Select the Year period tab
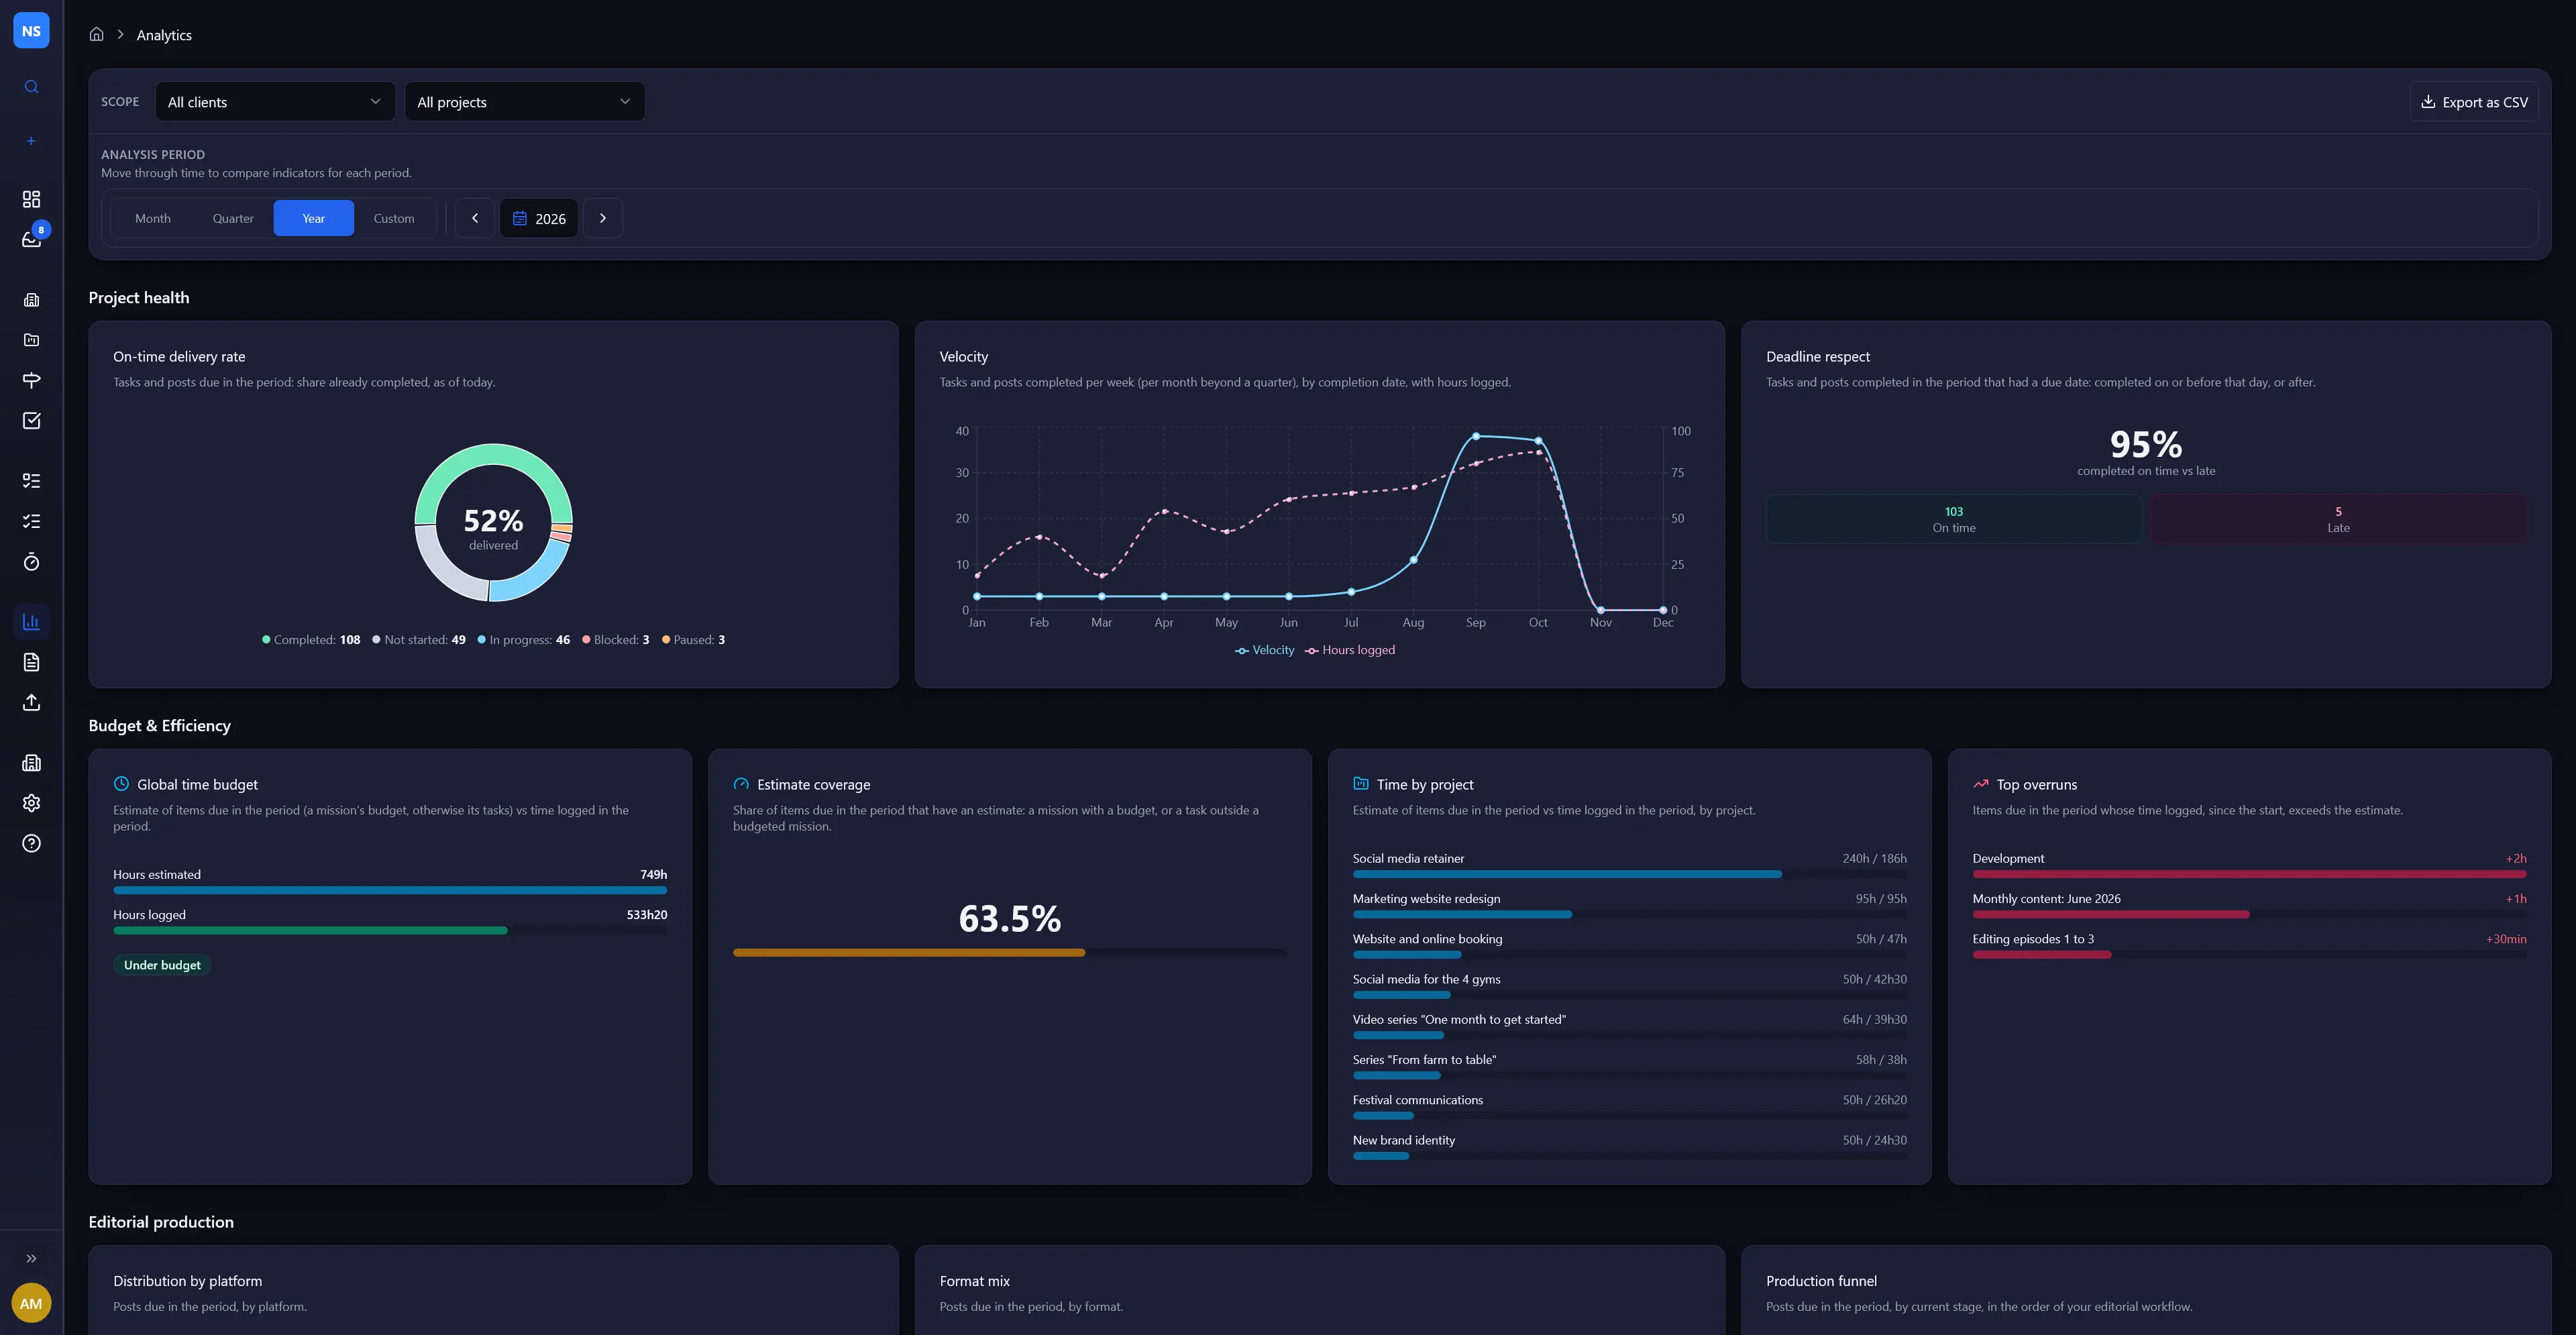 point(314,218)
